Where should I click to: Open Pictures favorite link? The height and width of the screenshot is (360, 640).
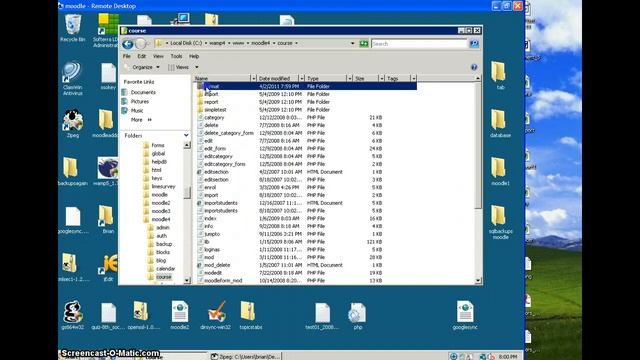pyautogui.click(x=140, y=102)
